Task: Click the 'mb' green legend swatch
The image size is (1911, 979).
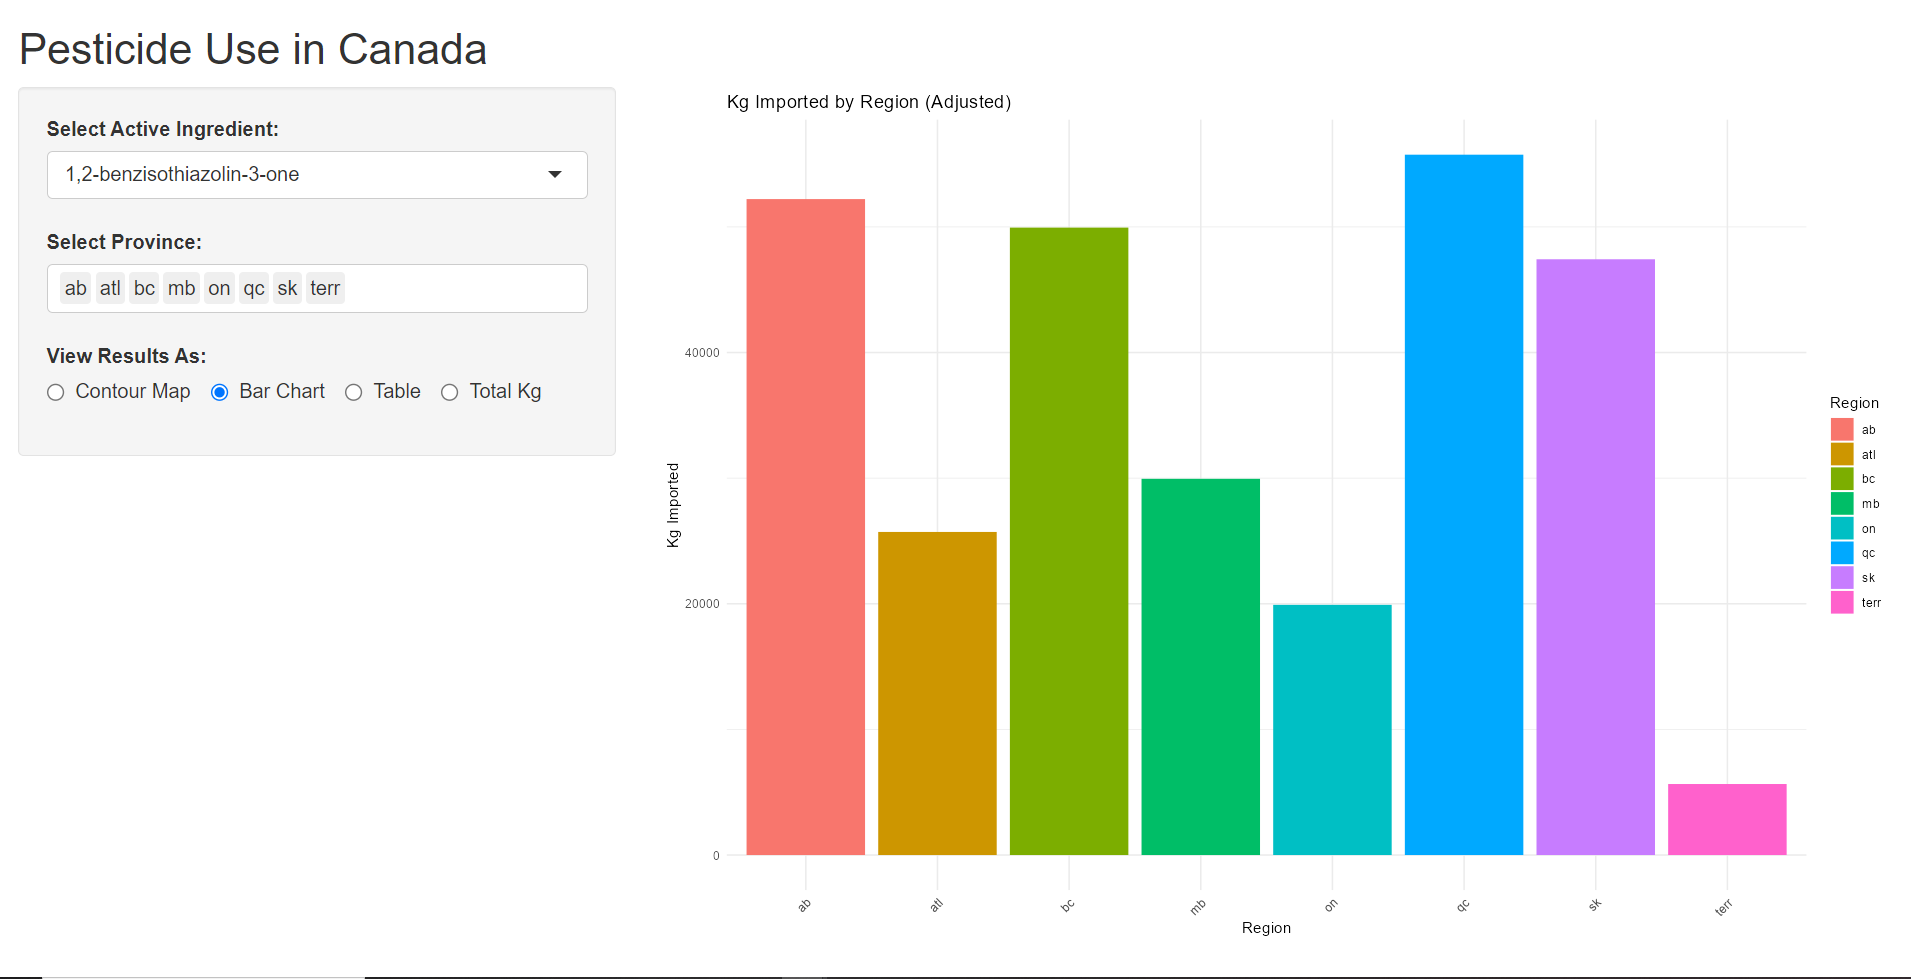Action: coord(1842,503)
